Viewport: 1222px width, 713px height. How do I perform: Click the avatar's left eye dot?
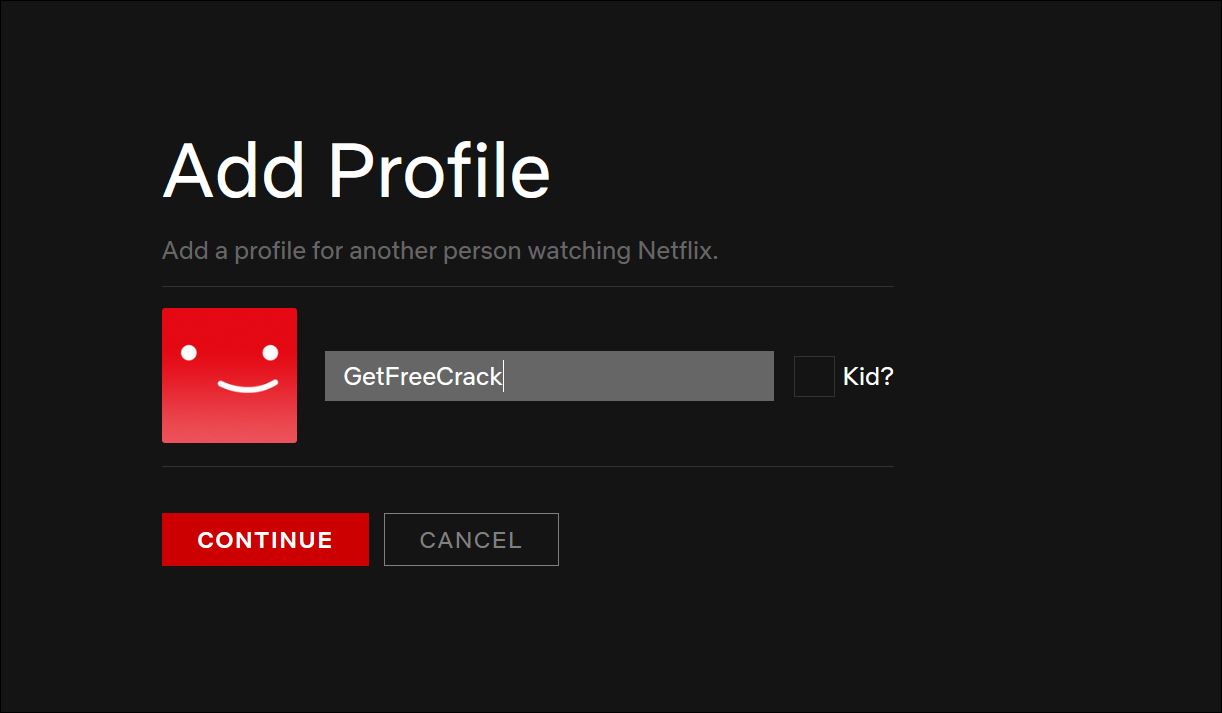189,352
